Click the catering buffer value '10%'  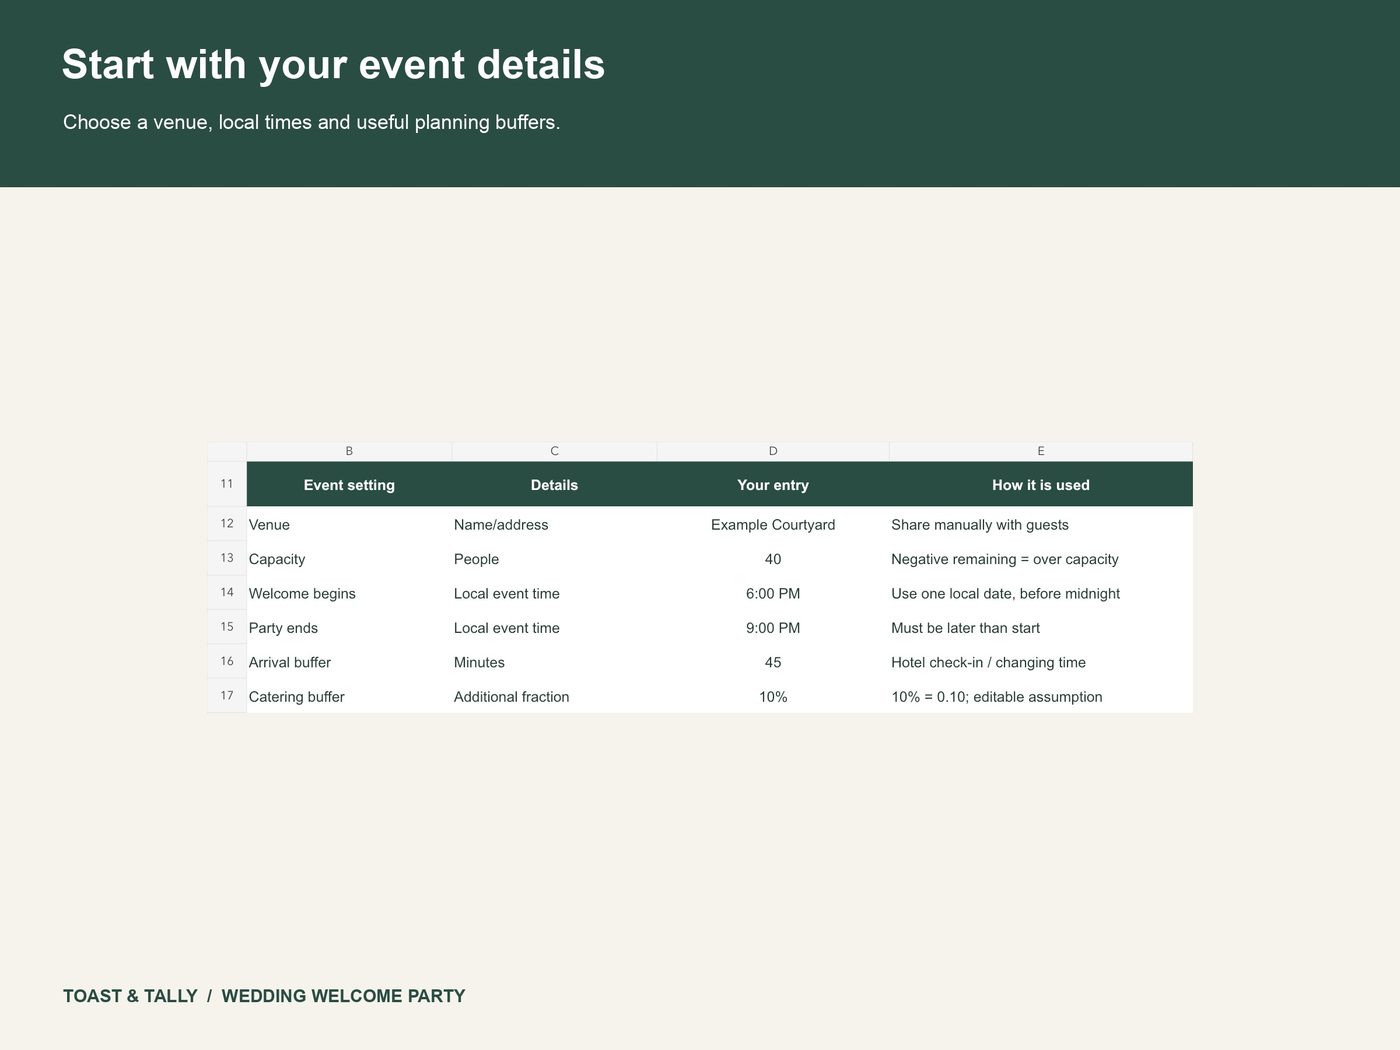pos(772,697)
